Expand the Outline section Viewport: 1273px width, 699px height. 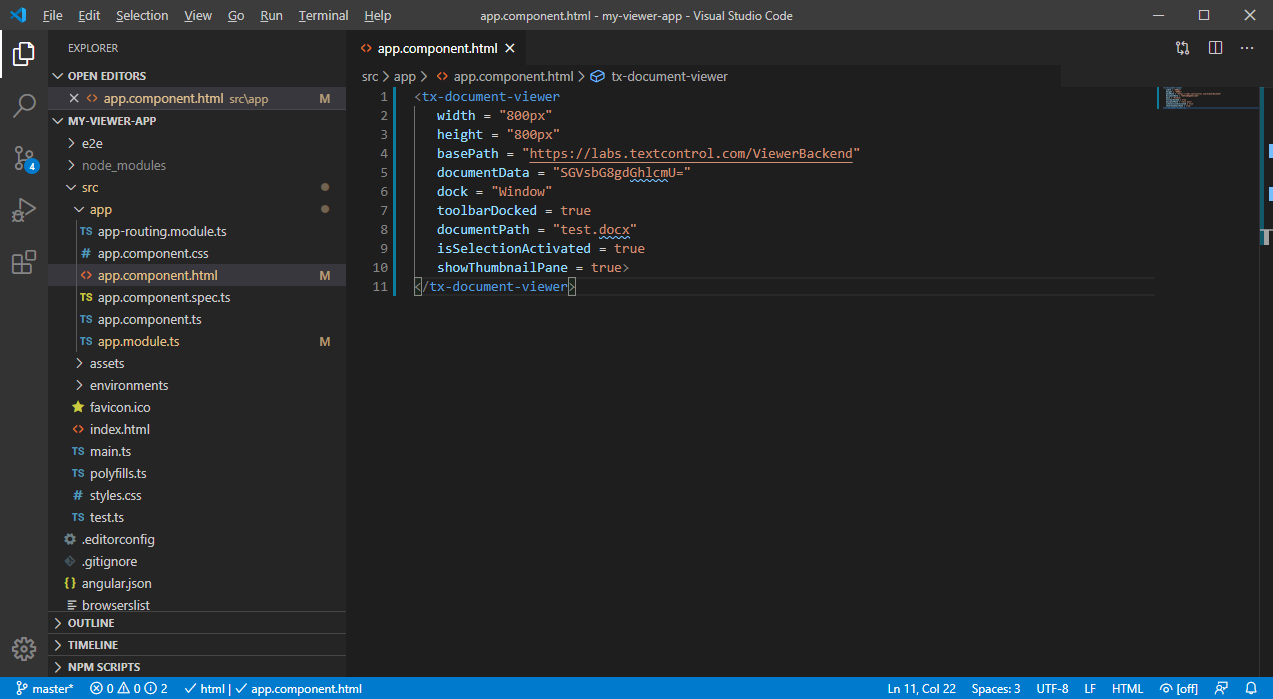tap(197, 623)
